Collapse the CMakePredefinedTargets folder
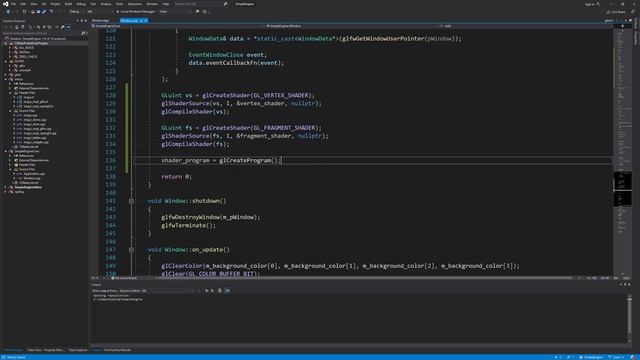This screenshot has width=640, height=360. pos(6,43)
